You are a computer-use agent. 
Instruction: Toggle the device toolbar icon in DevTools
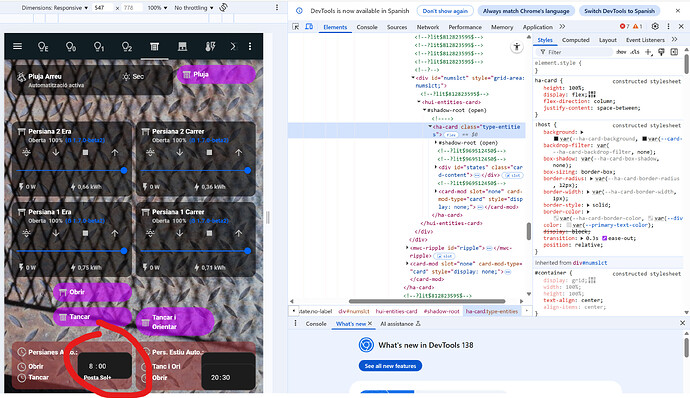tap(309, 27)
